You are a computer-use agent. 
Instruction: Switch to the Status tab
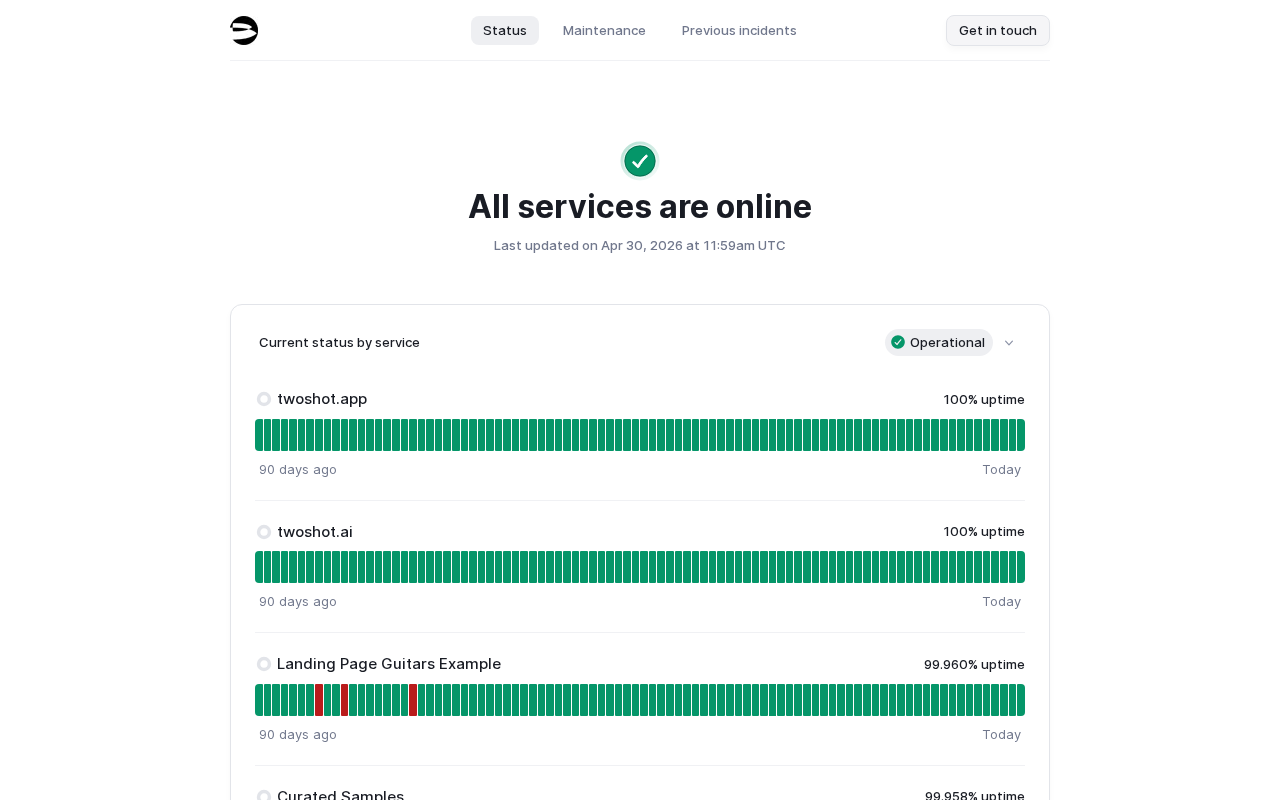coord(505,30)
